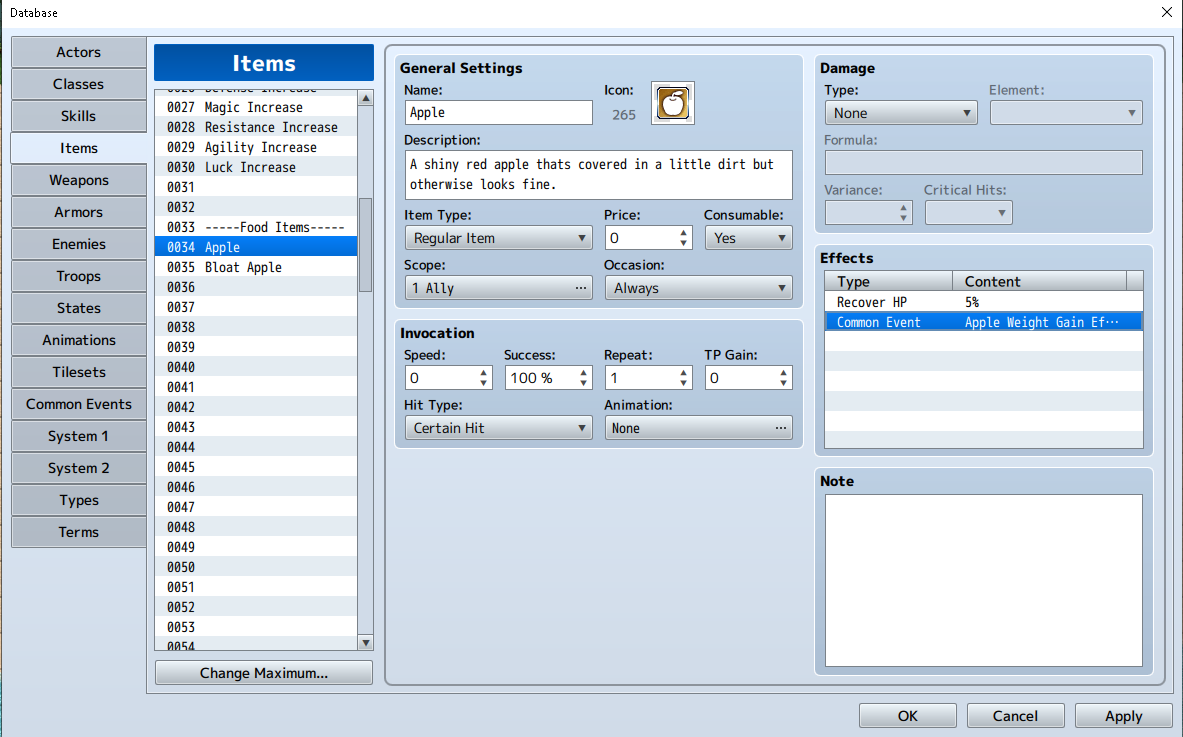Select the Recover HP effect row

983,302
